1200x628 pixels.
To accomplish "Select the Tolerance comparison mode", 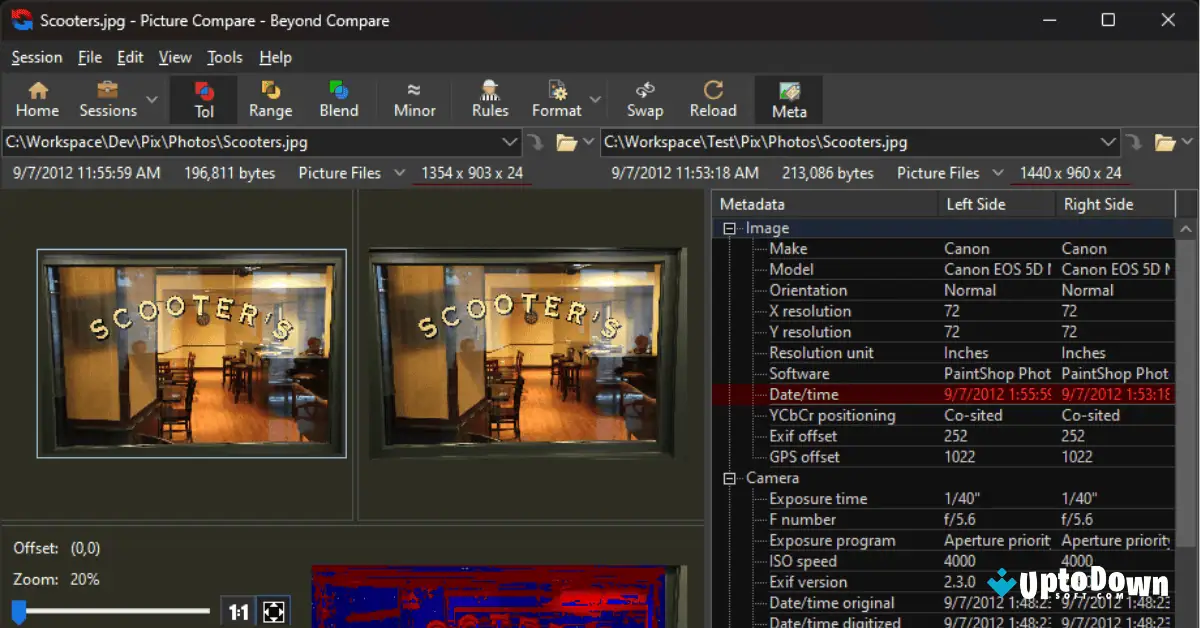I will tap(203, 99).
